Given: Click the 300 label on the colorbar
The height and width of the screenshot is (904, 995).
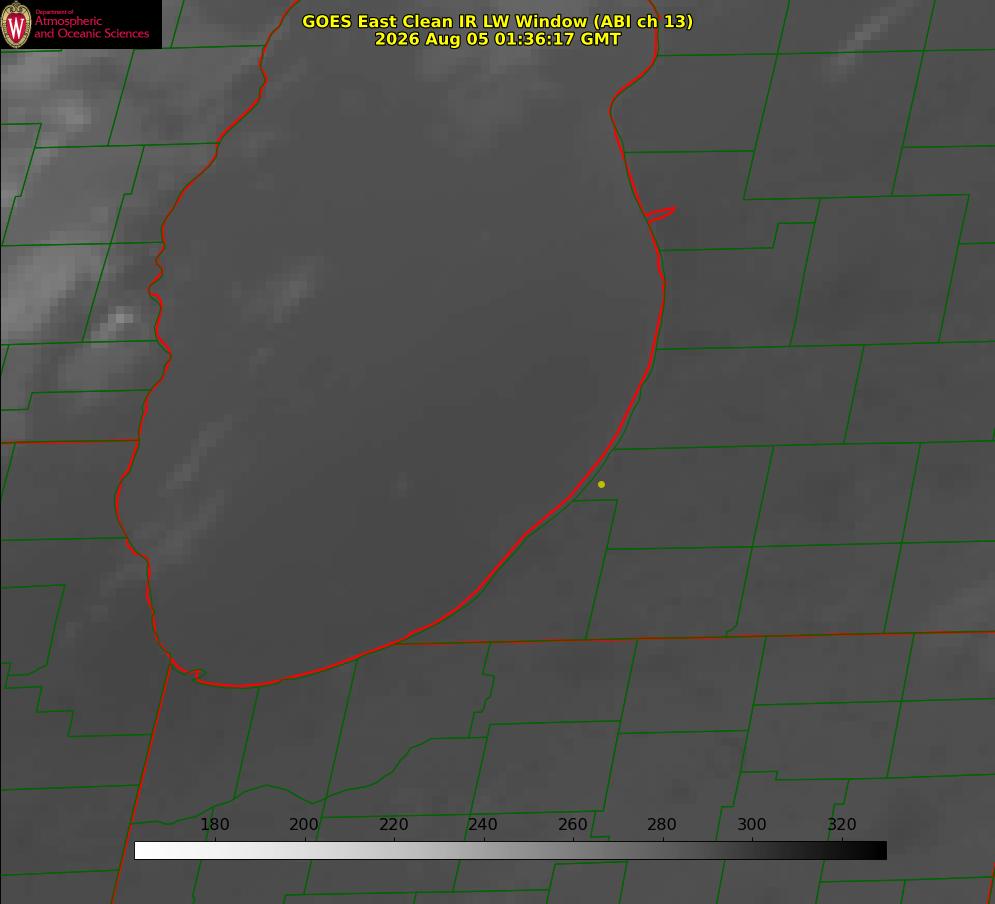Looking at the screenshot, I should click(751, 824).
